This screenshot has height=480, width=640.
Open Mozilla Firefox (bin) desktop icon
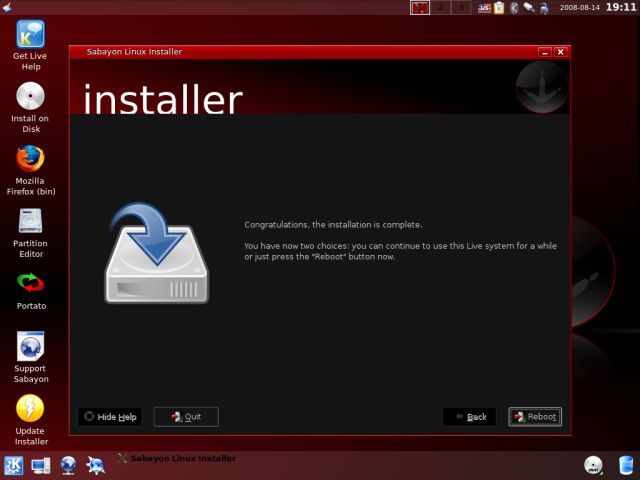(x=30, y=159)
